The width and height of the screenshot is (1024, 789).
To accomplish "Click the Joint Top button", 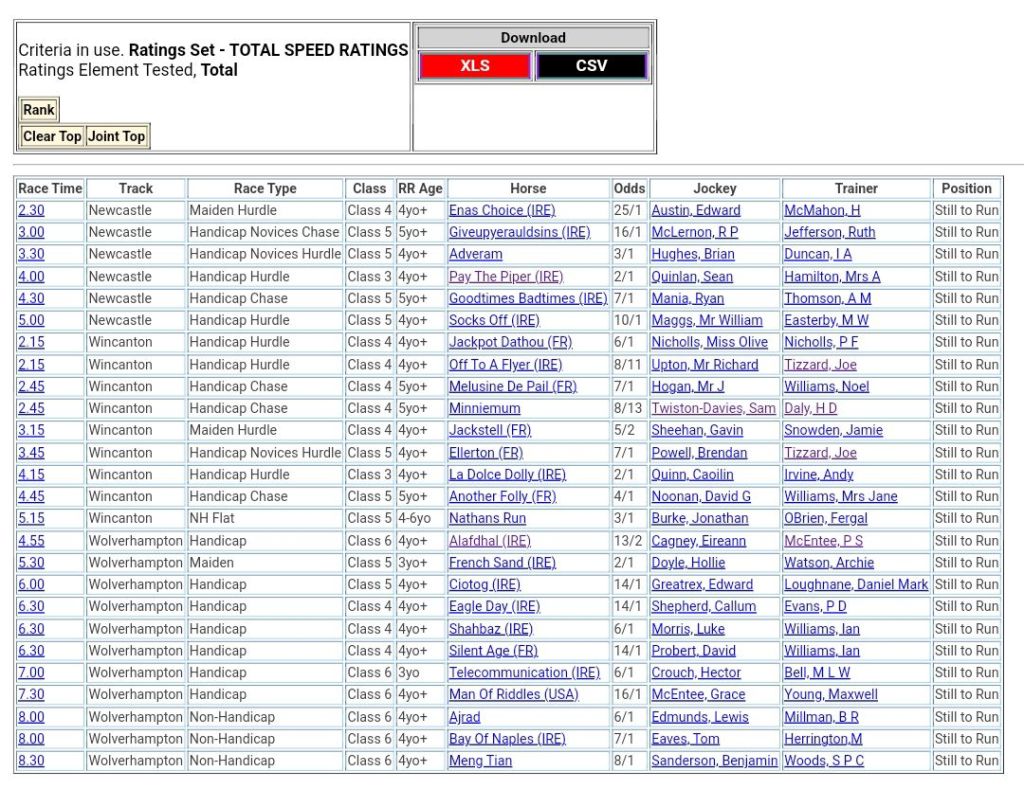I will tap(117, 136).
